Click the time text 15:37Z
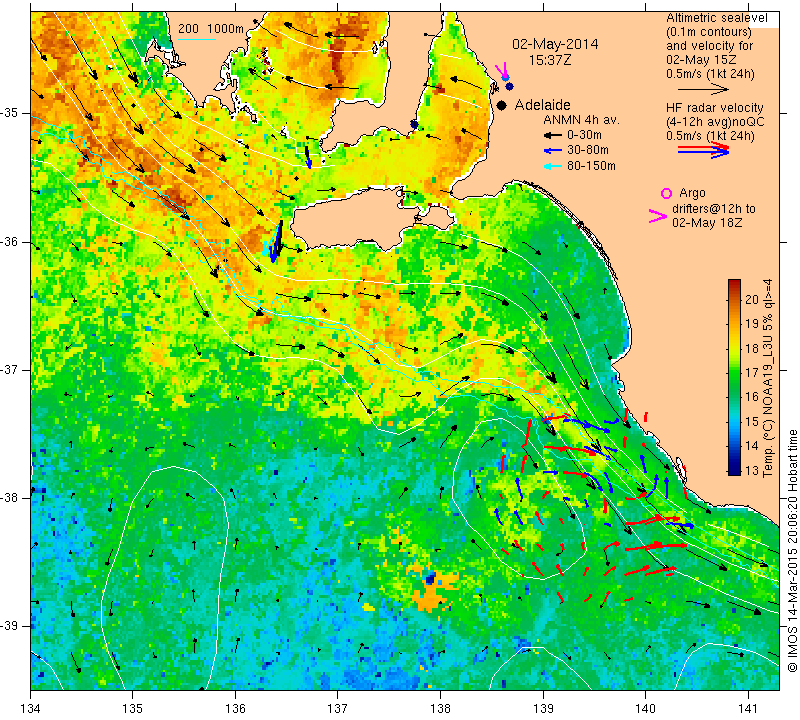The image size is (800, 720). point(550,60)
